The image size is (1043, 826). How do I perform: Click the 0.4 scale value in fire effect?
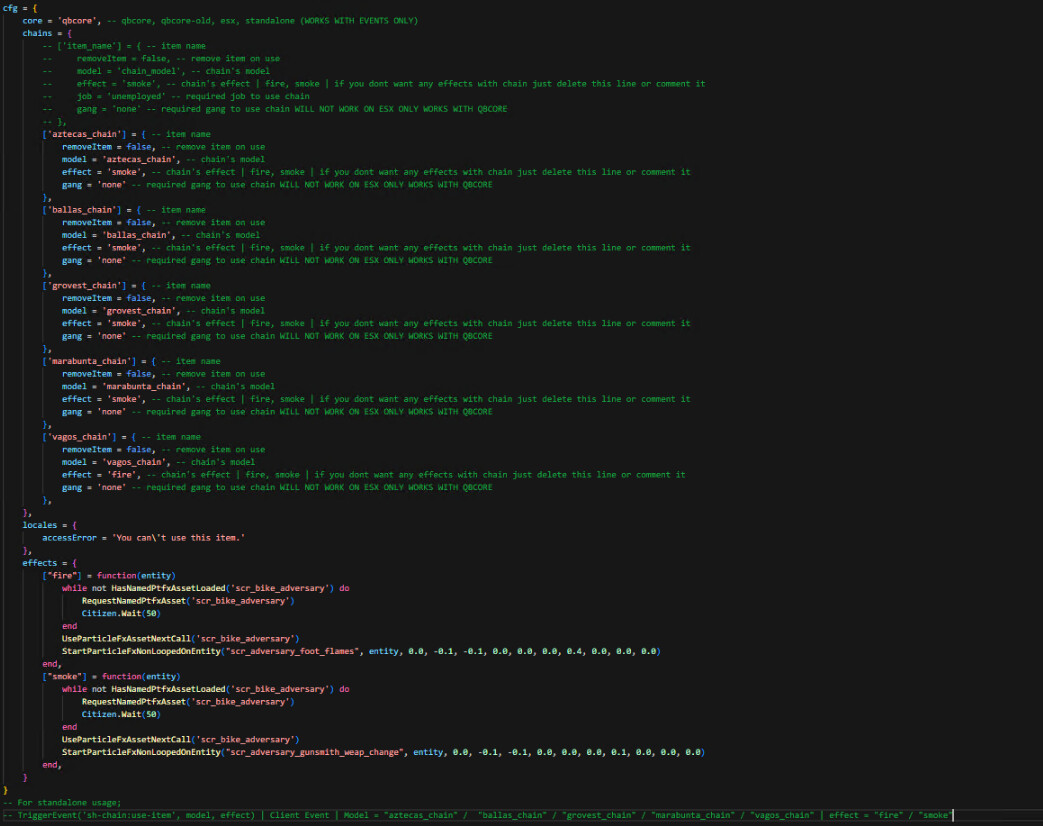coord(574,652)
